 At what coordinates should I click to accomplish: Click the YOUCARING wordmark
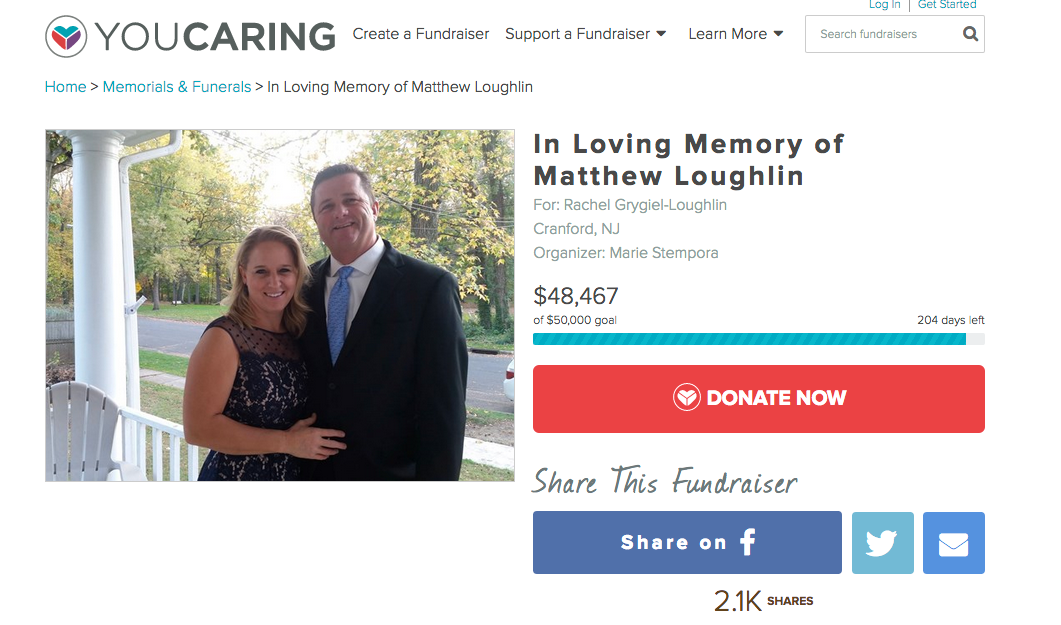(x=215, y=37)
